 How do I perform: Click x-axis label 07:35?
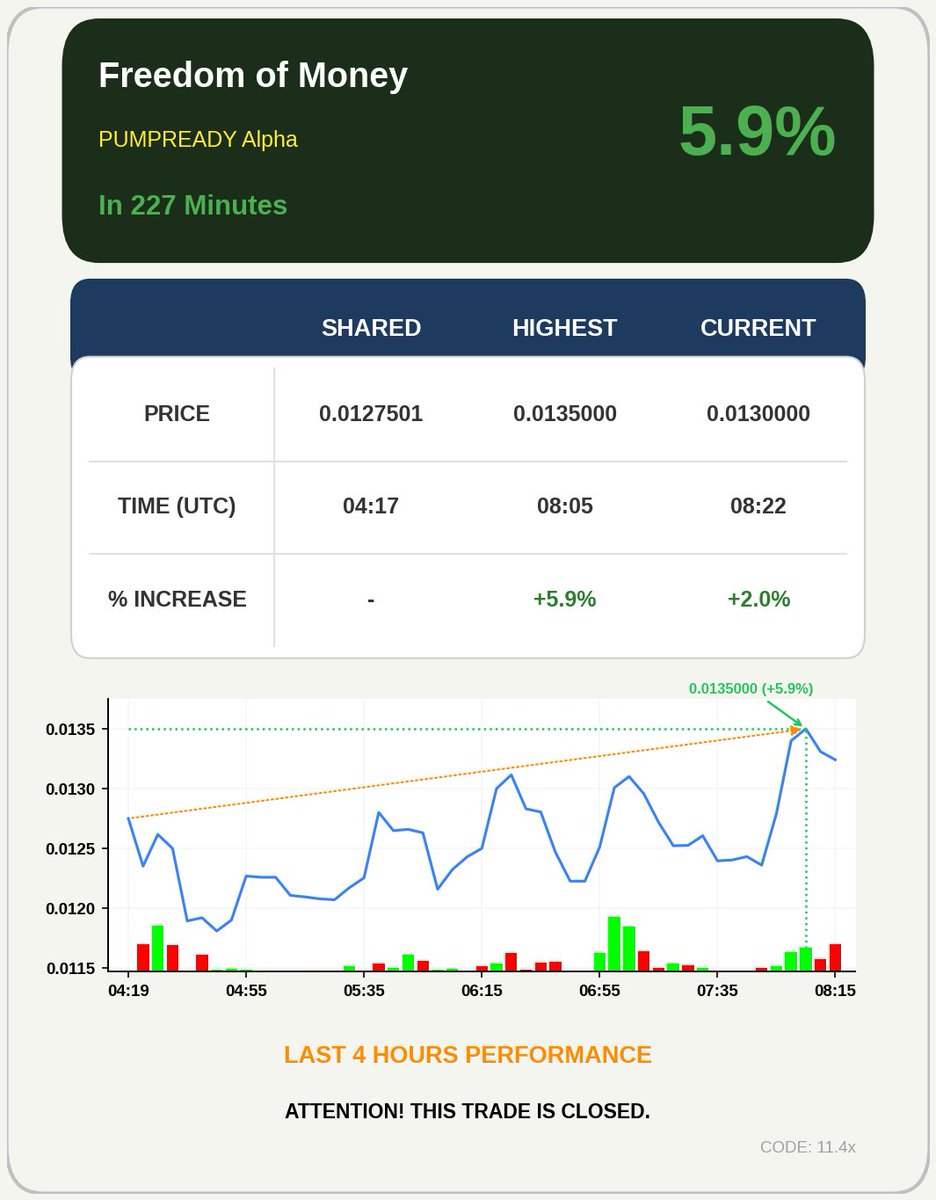717,990
